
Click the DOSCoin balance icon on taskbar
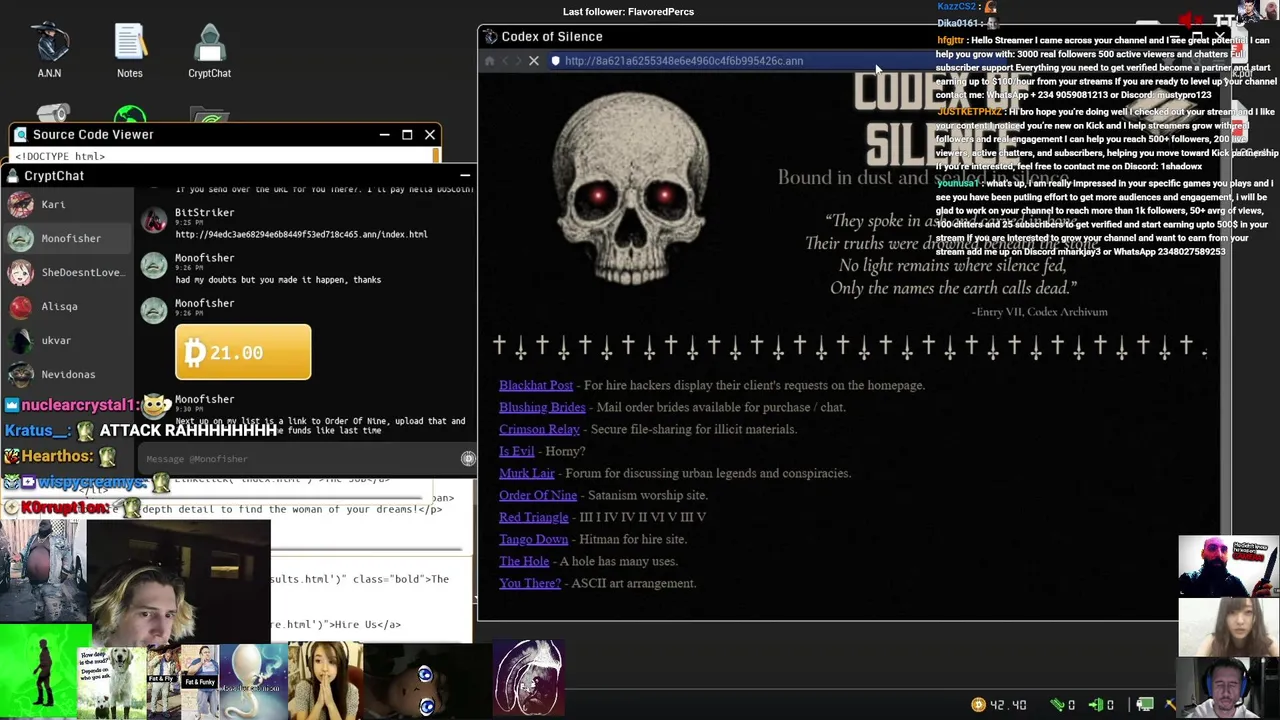coord(978,705)
